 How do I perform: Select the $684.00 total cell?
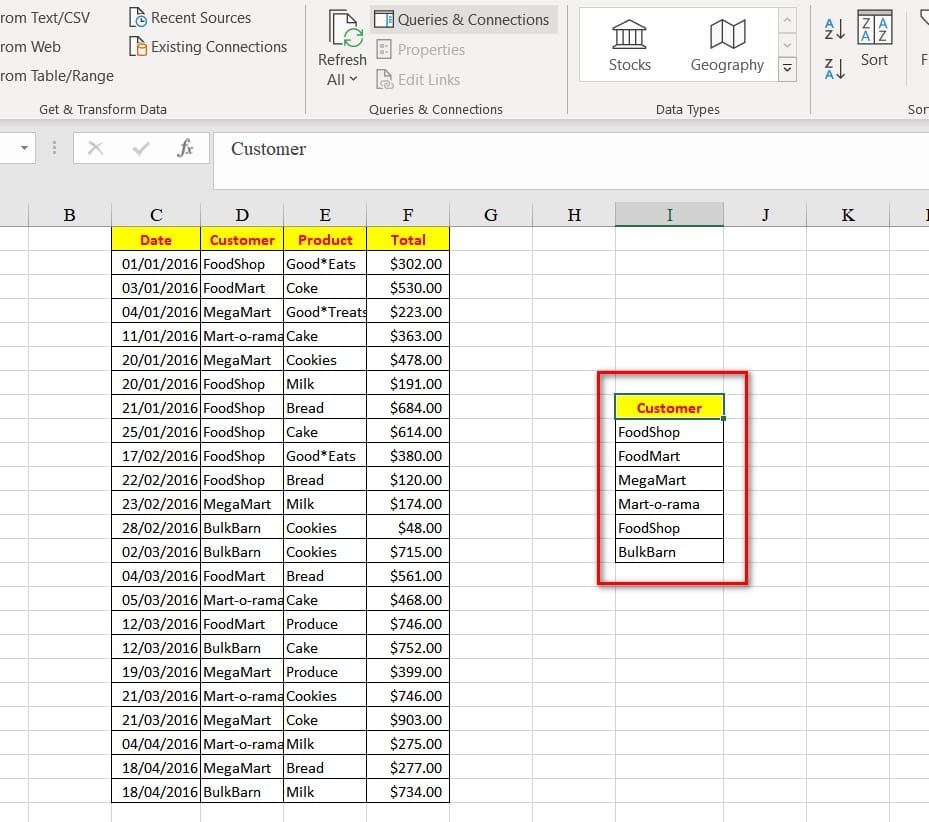(x=408, y=408)
